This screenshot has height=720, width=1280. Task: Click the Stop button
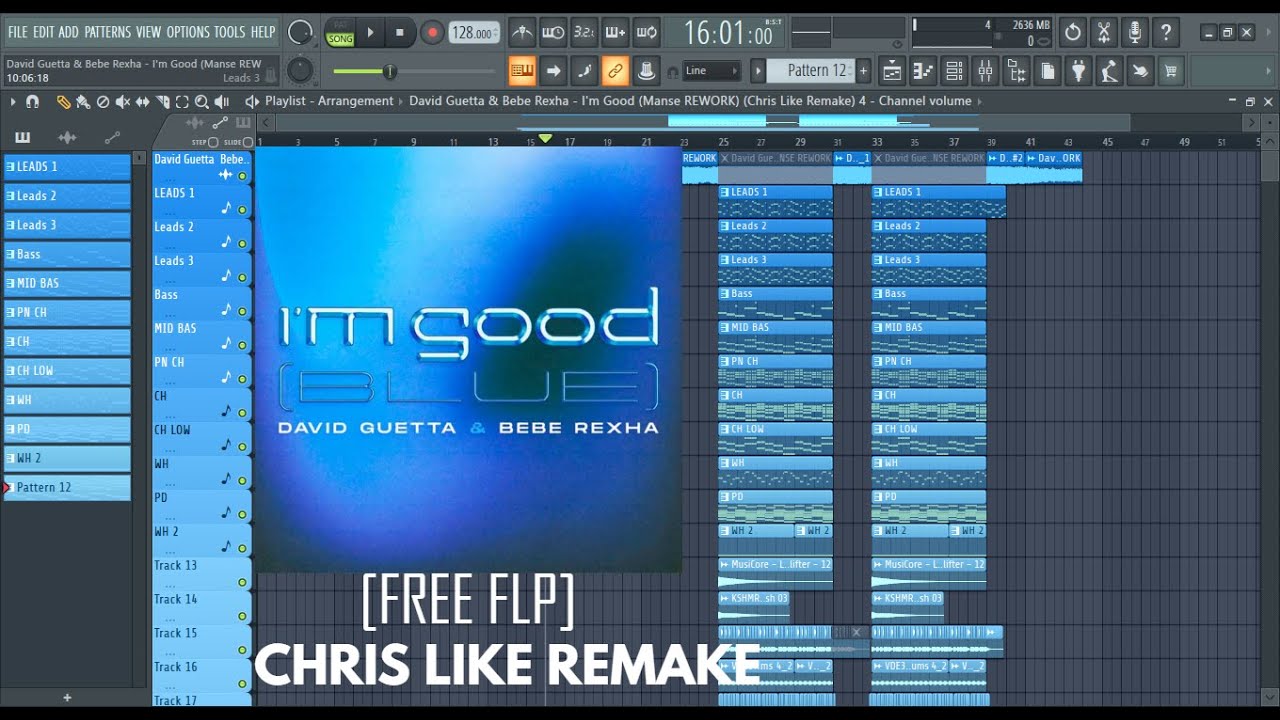coord(400,32)
